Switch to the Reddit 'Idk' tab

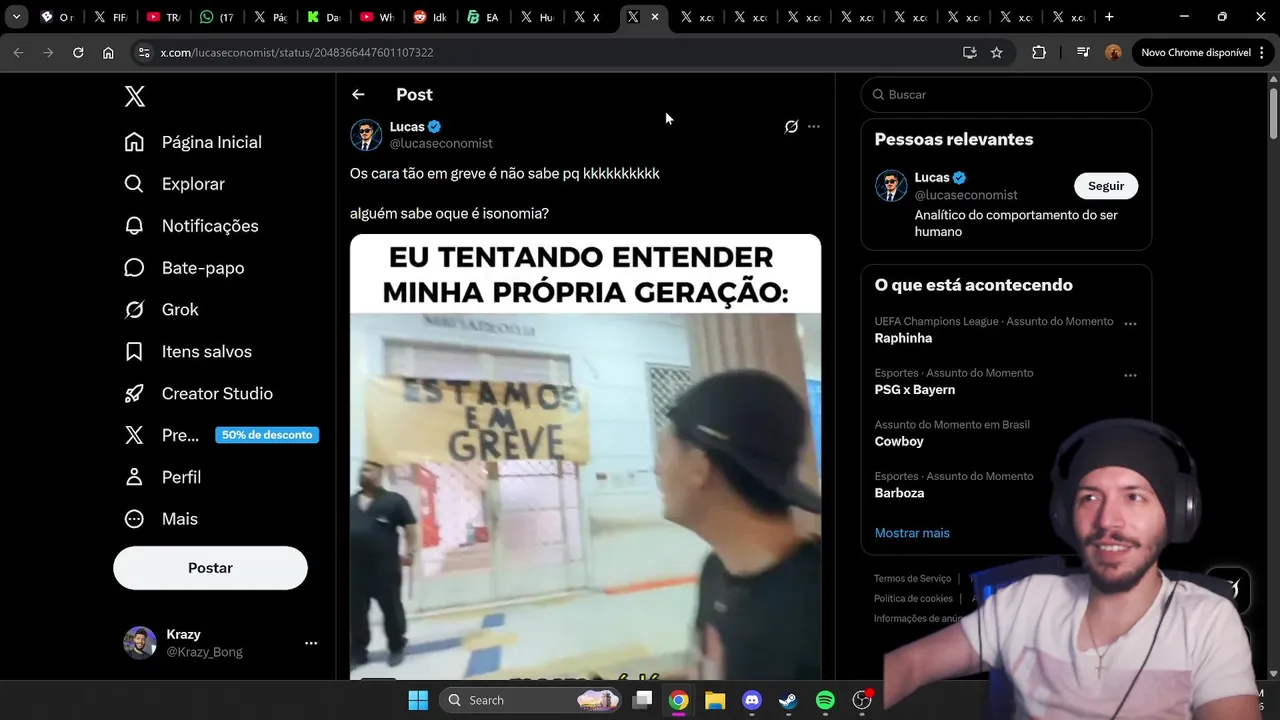(430, 17)
